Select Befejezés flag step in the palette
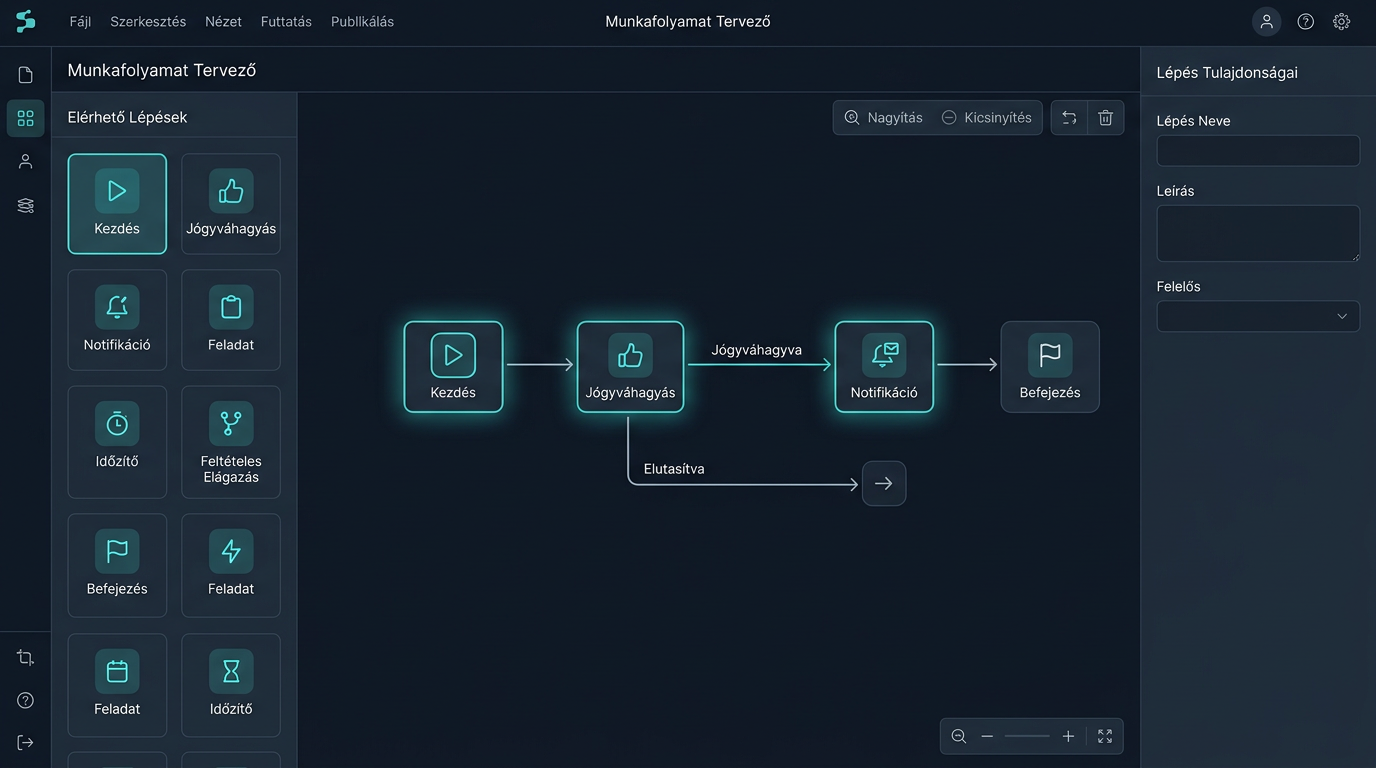Screen dimensions: 1376x768 pyautogui.click(x=117, y=566)
